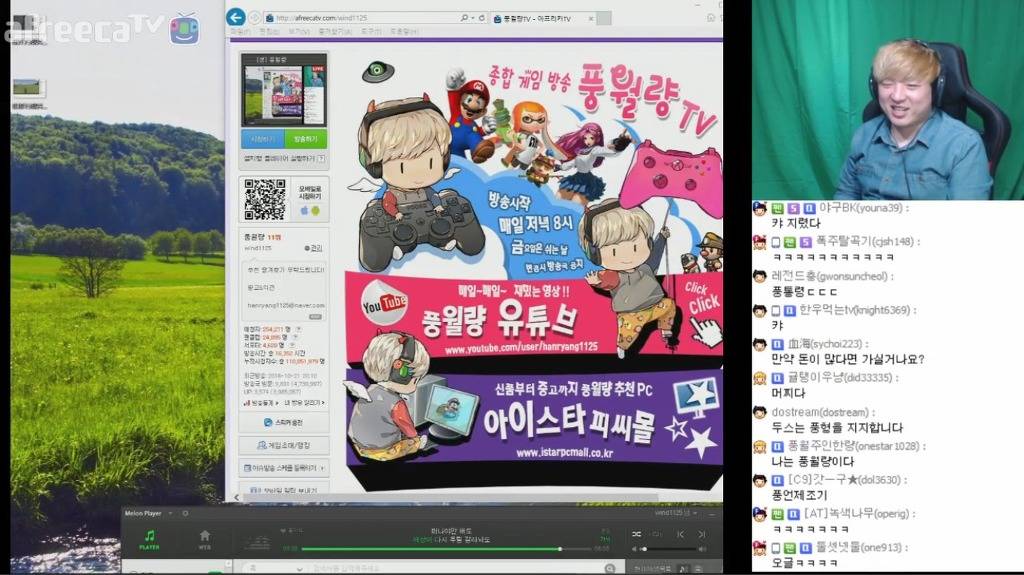Open the 도구 menu in browser menu bar

coord(371,31)
